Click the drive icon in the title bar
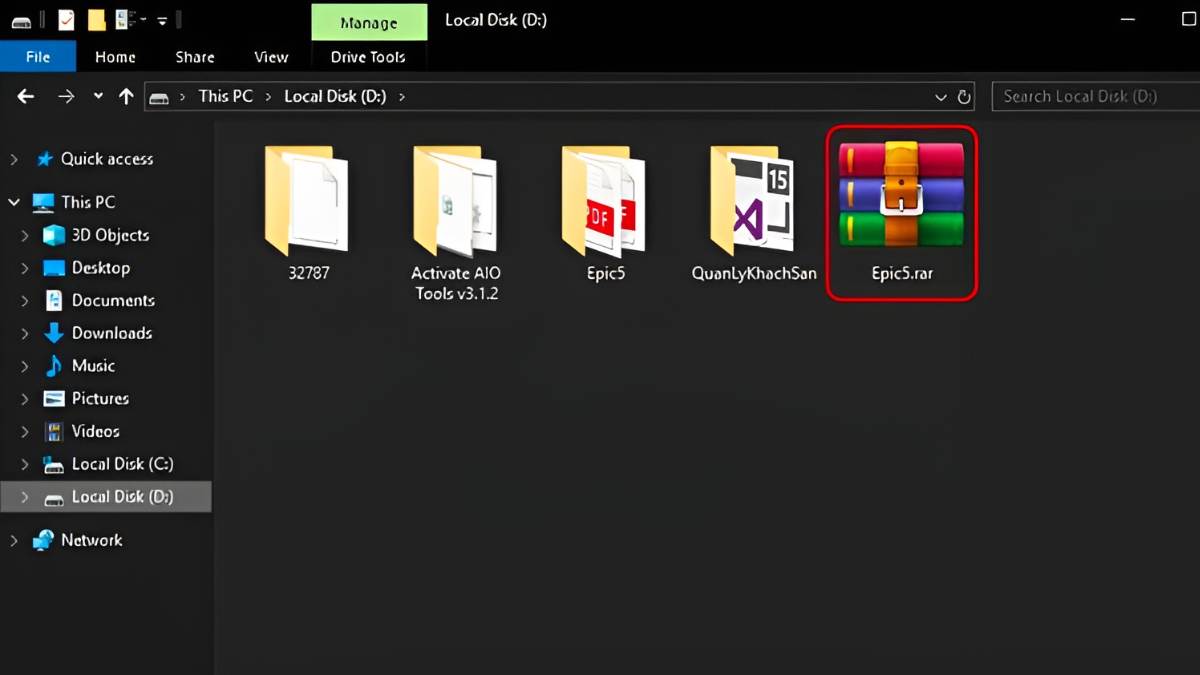 coord(21,20)
